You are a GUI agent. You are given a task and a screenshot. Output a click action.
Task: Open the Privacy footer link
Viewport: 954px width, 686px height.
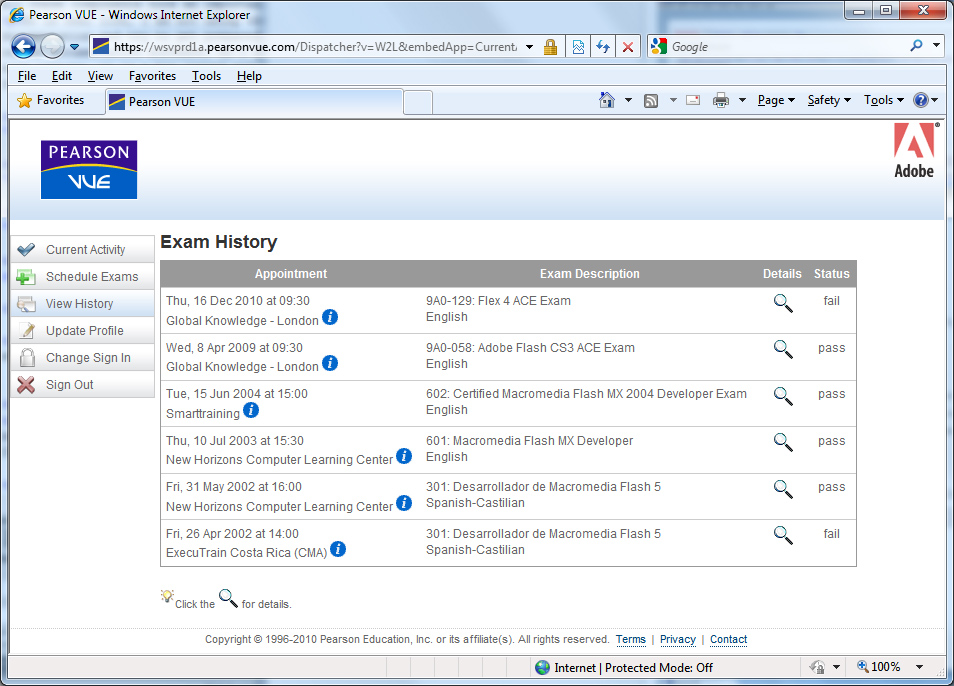(x=677, y=640)
